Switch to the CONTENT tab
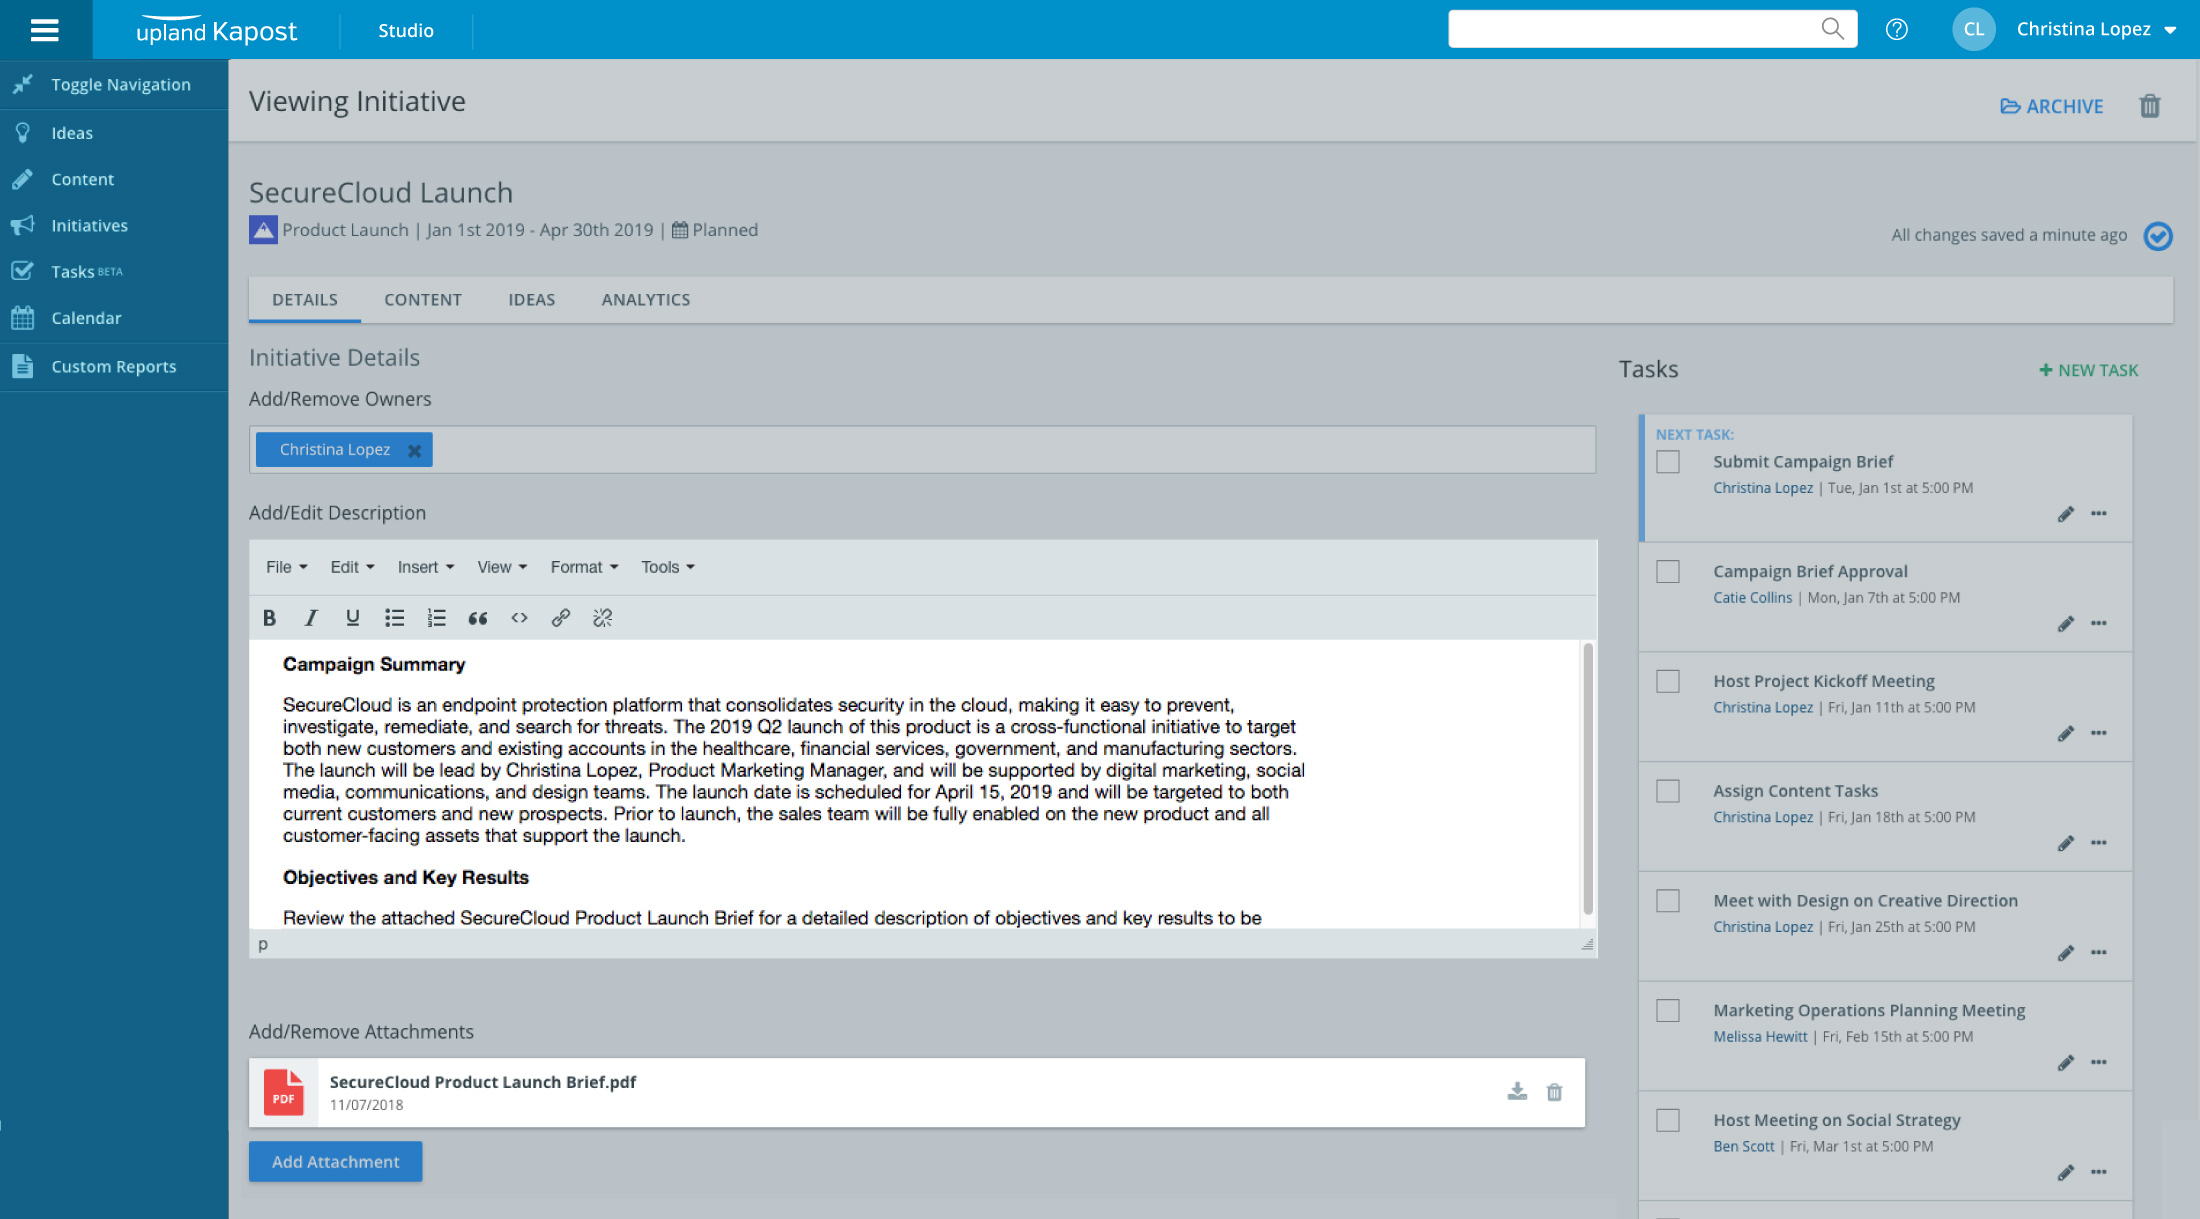Viewport: 2200px width, 1219px height. click(423, 300)
